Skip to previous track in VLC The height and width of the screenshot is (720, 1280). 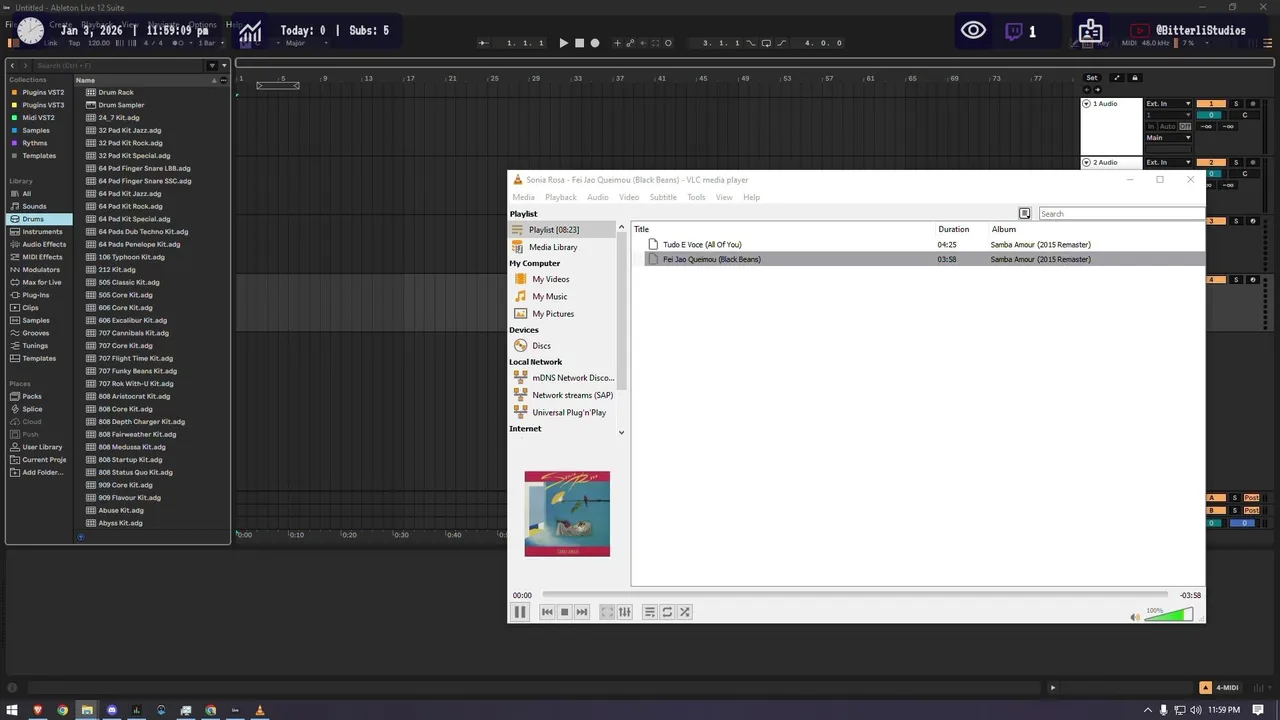[547, 612]
